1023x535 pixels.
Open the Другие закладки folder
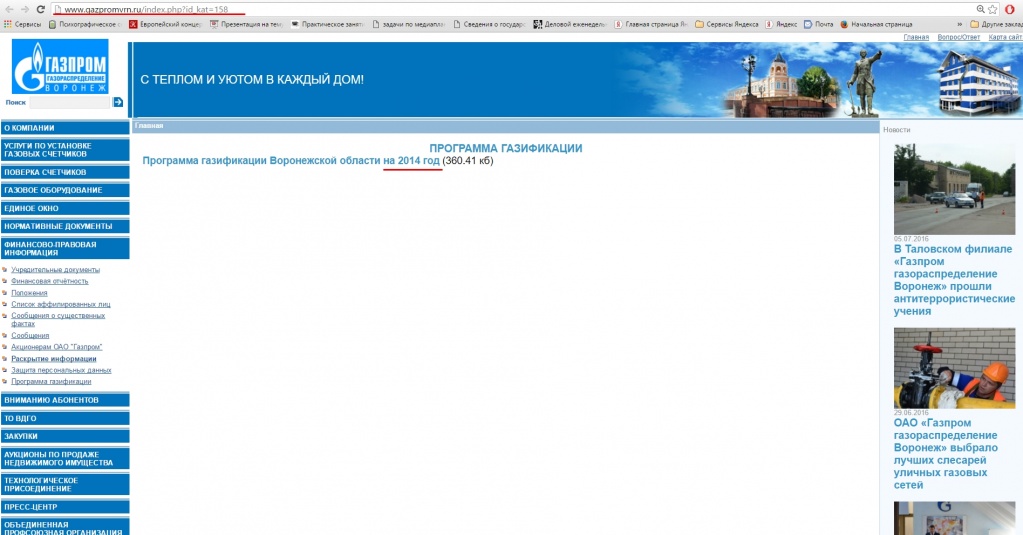point(996,24)
